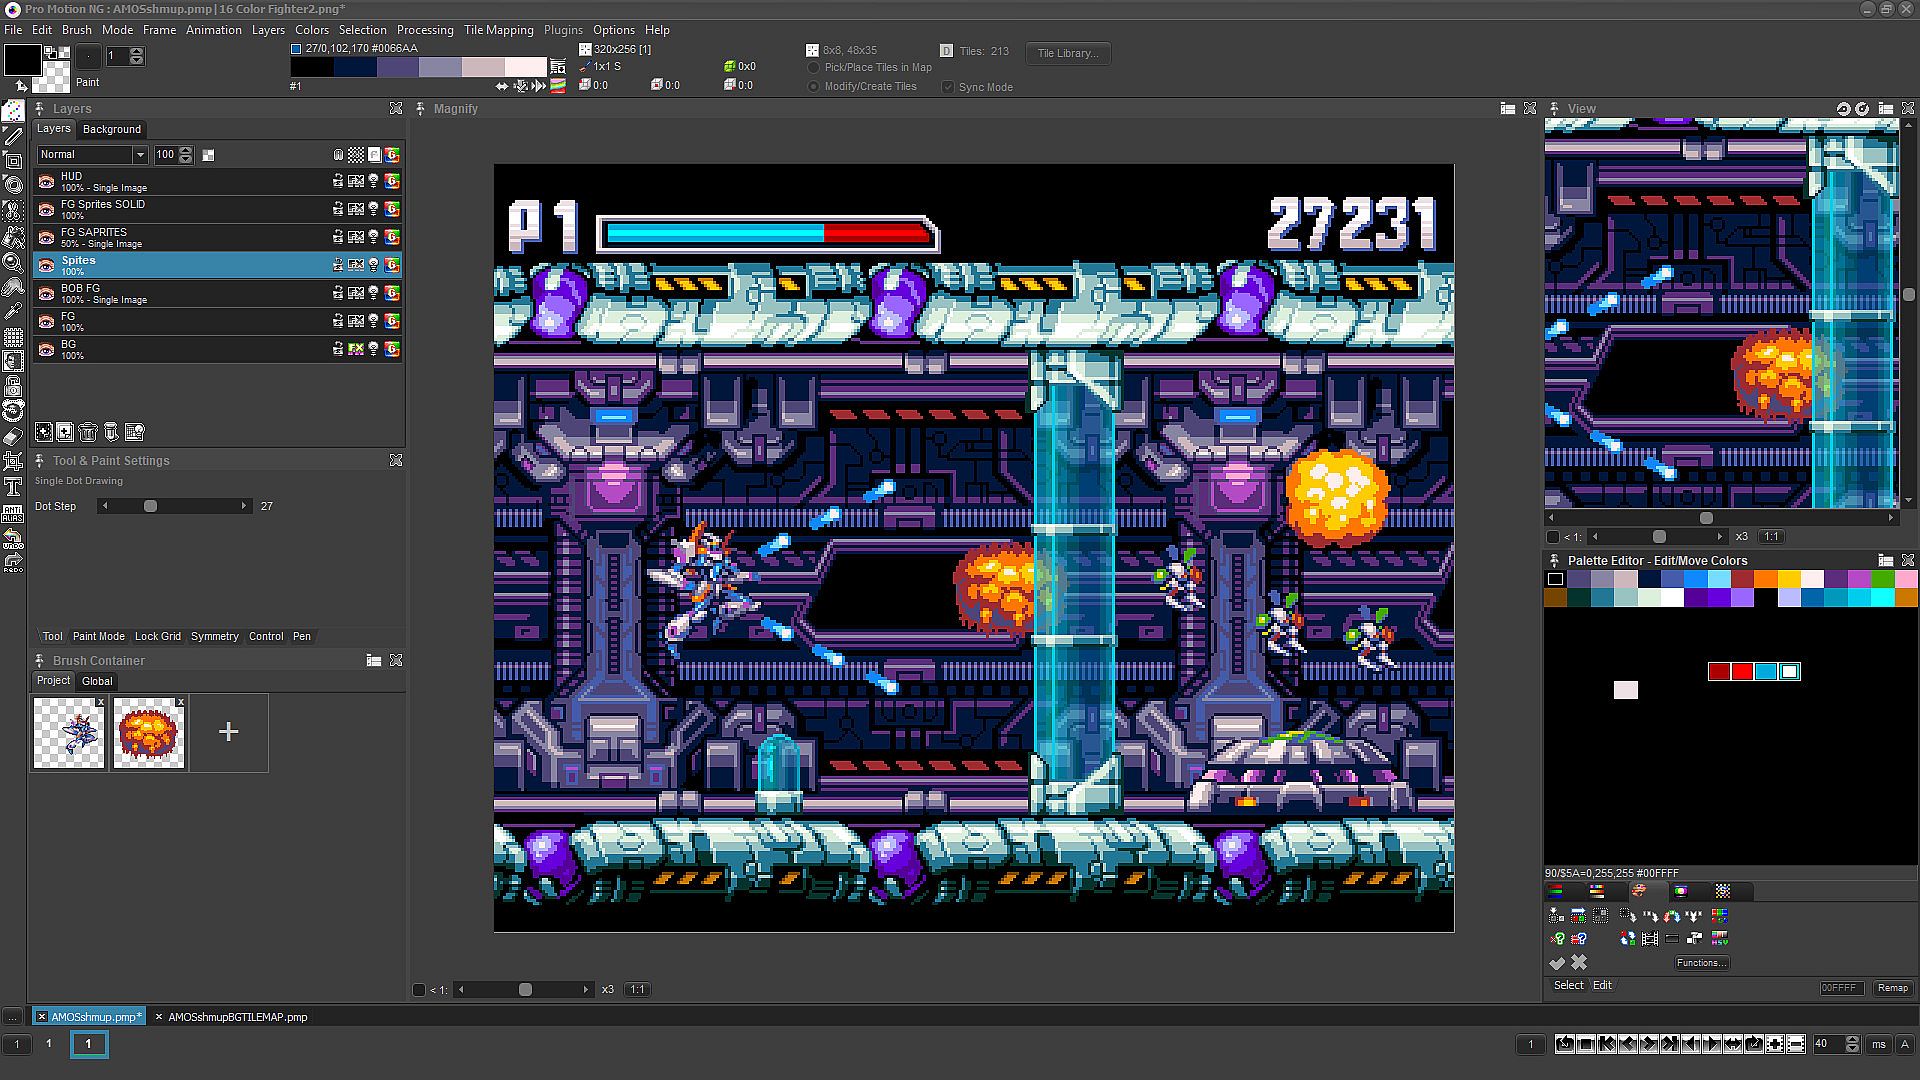This screenshot has width=1920, height=1080.
Task: Click the stop animation playback button
Action: click(x=1586, y=1044)
